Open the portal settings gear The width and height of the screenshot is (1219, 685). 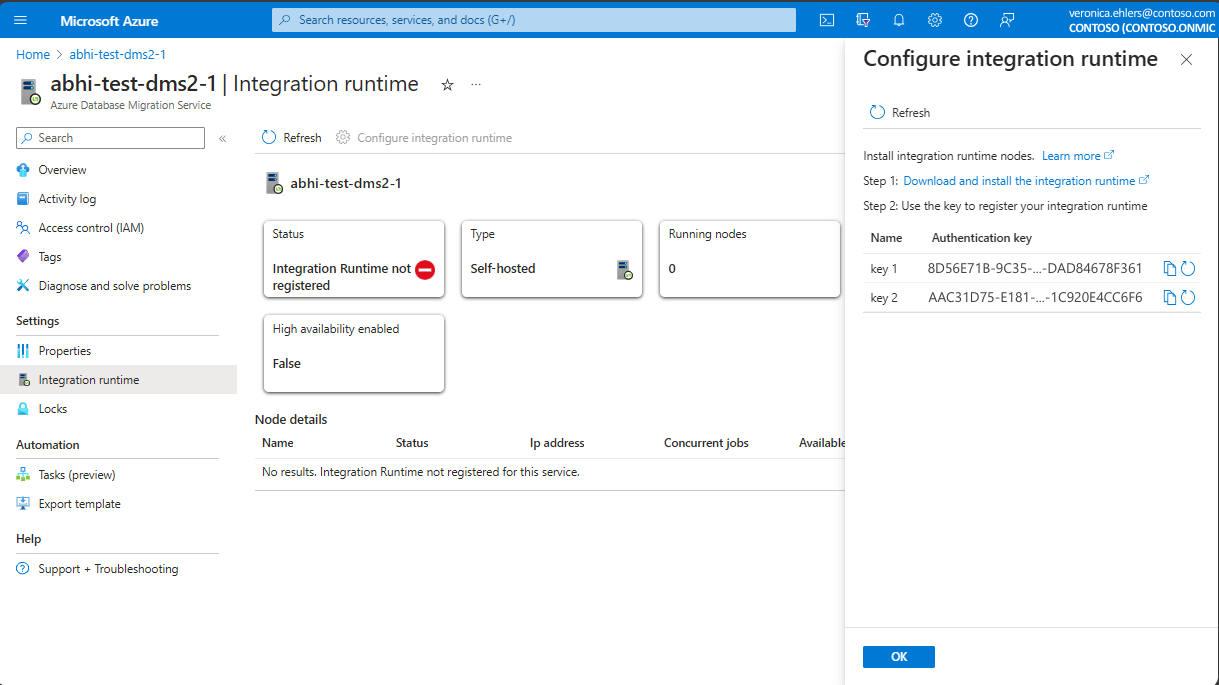934,19
